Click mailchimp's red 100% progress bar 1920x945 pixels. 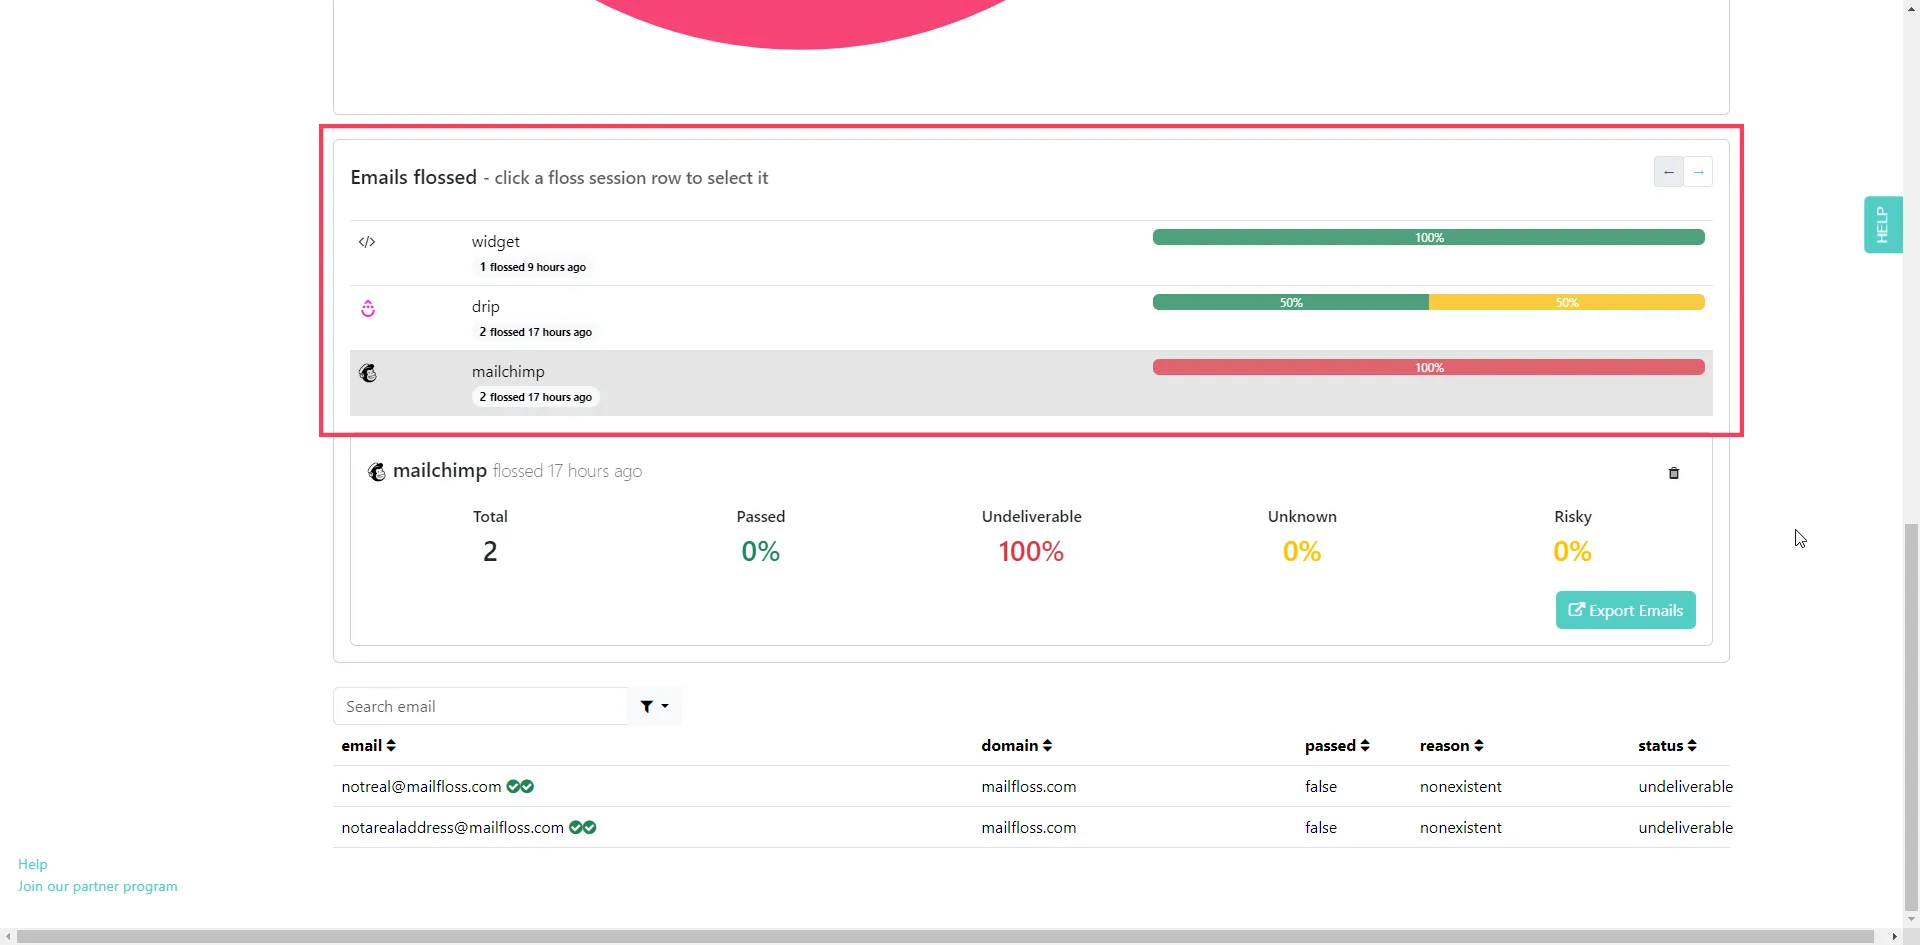coord(1429,367)
